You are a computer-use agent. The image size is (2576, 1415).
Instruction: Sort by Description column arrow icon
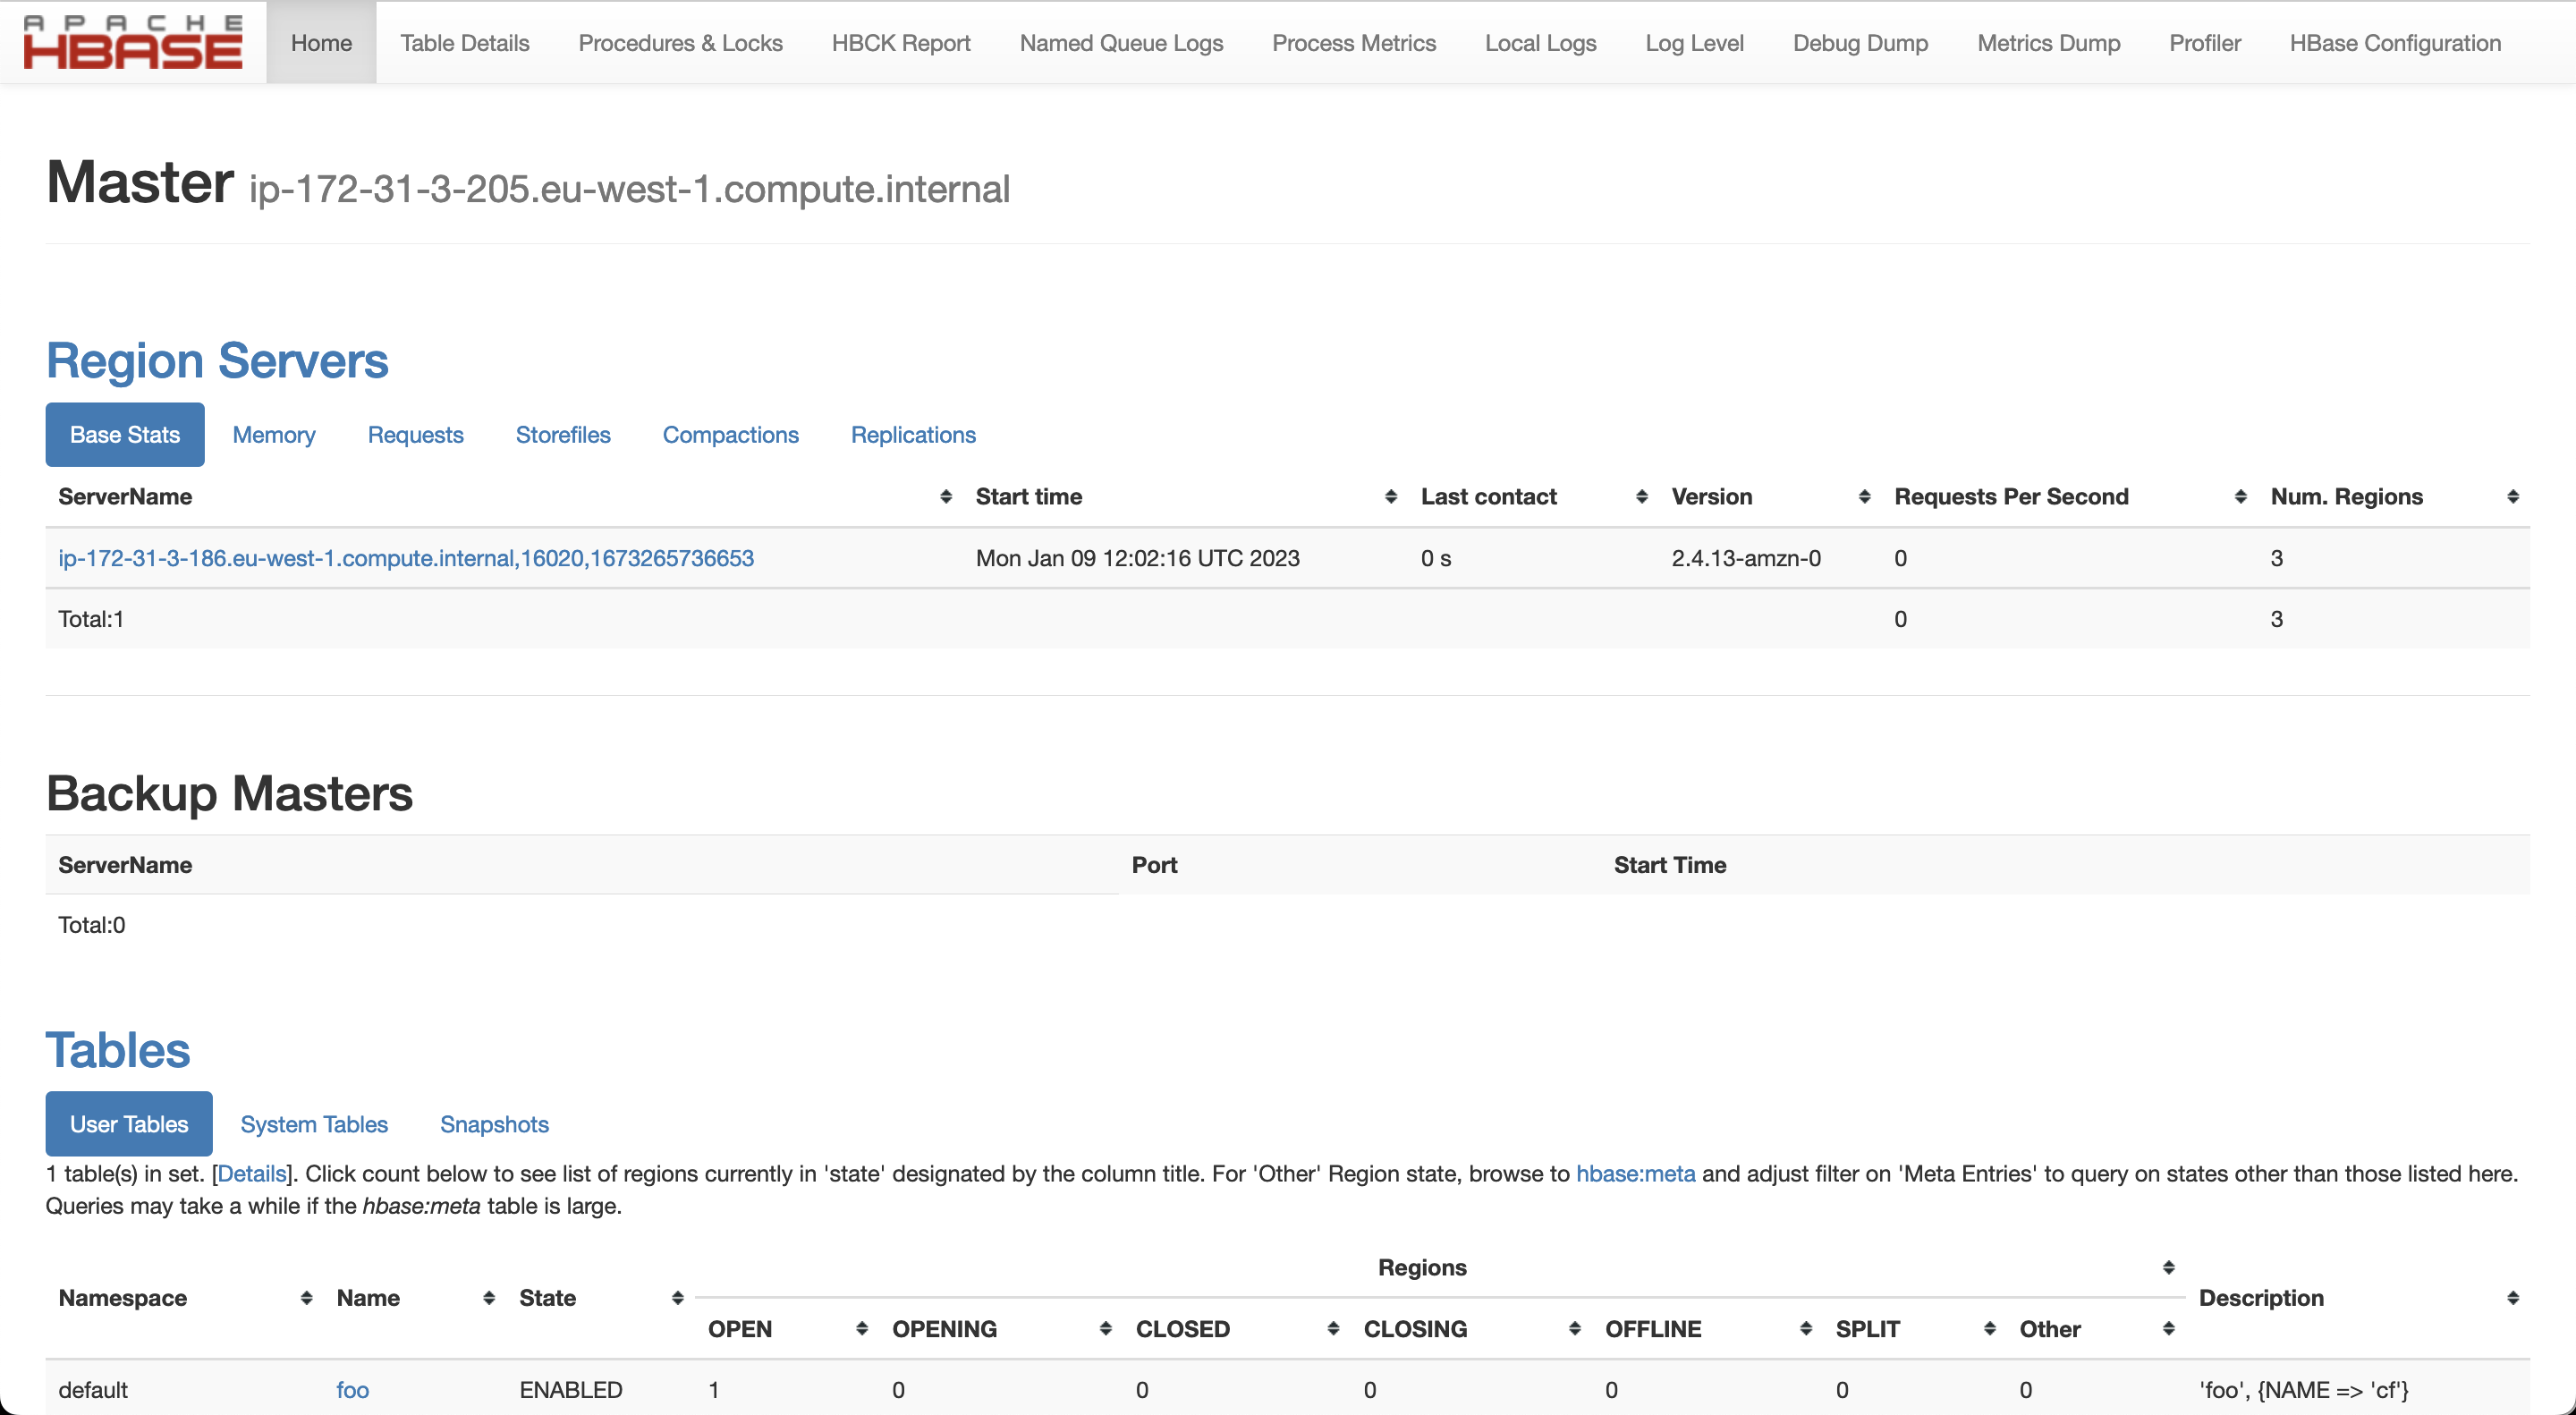click(x=2513, y=1298)
